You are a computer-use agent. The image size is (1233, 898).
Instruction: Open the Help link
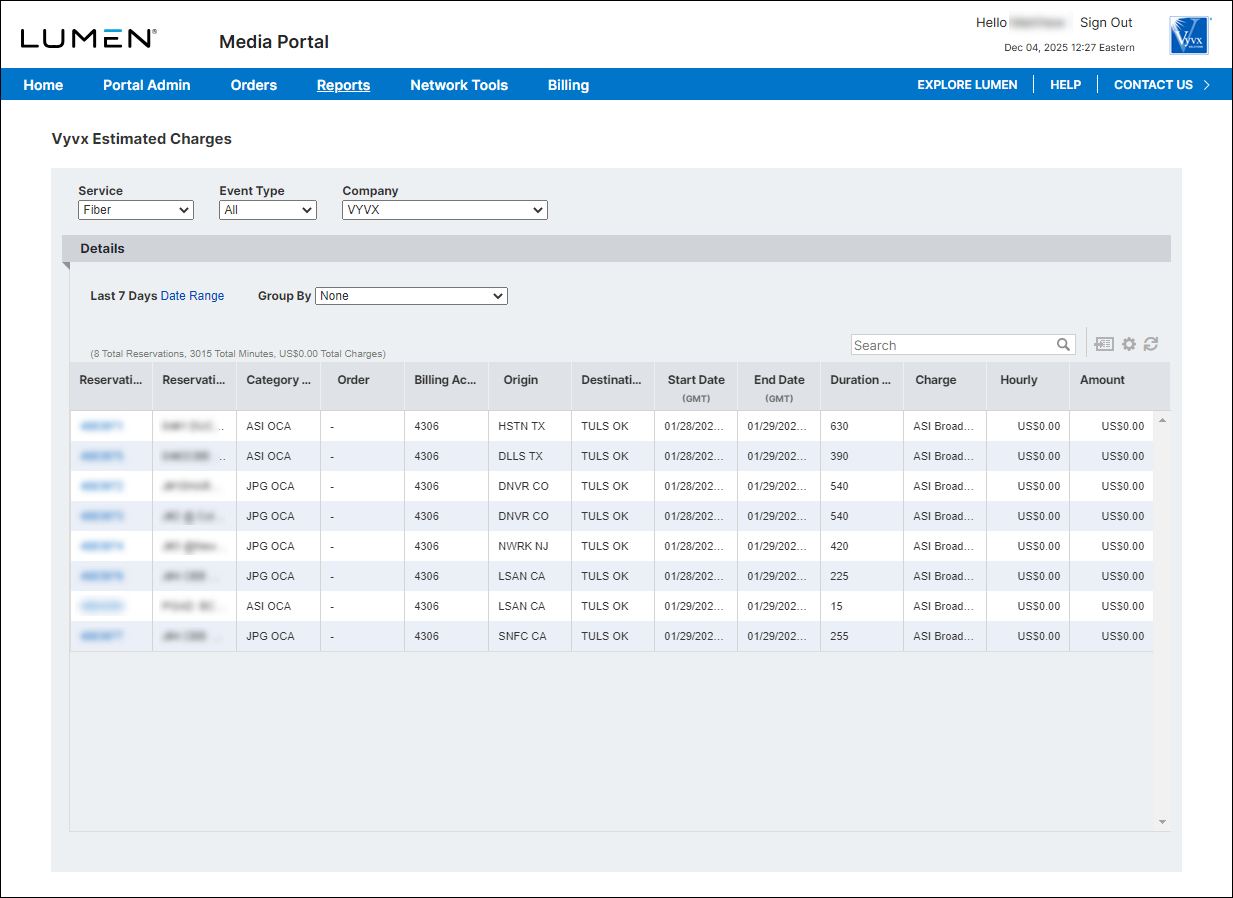[x=1065, y=85]
